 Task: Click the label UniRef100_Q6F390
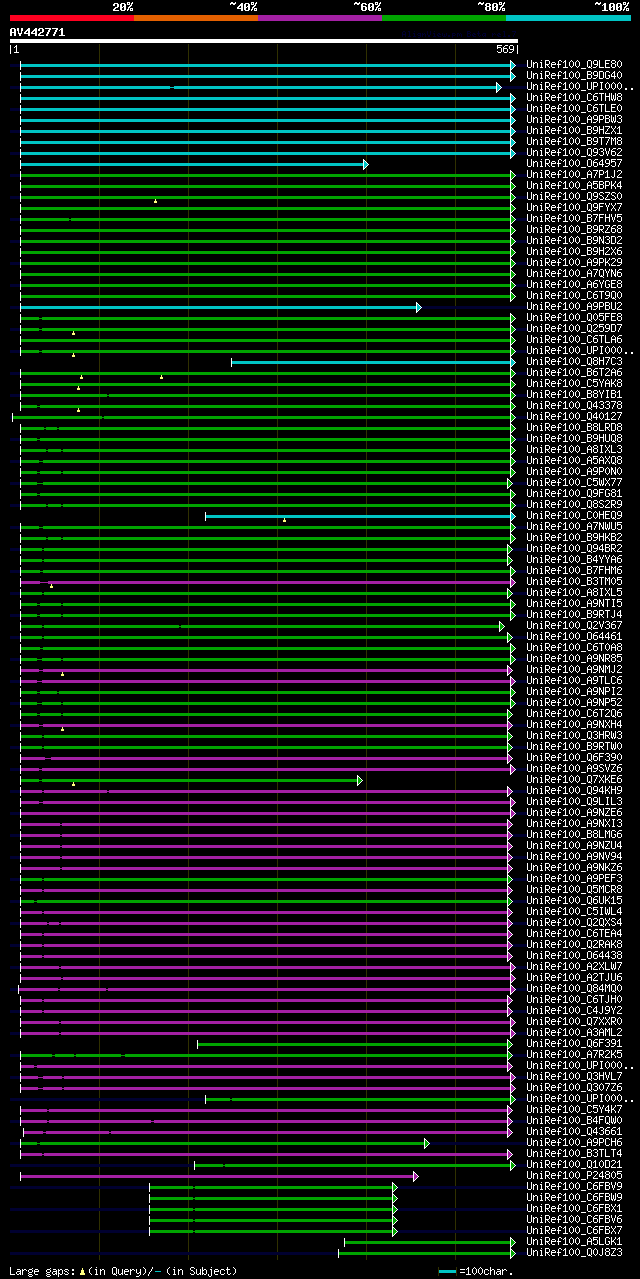574,758
